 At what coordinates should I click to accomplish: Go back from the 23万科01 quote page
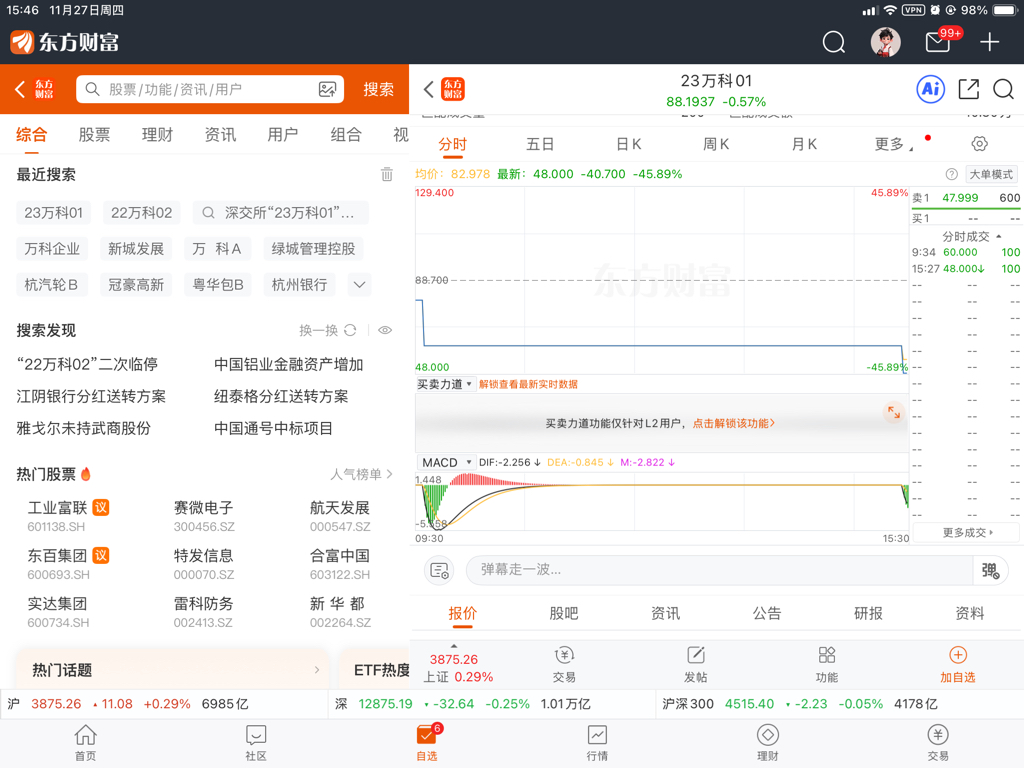(x=429, y=89)
